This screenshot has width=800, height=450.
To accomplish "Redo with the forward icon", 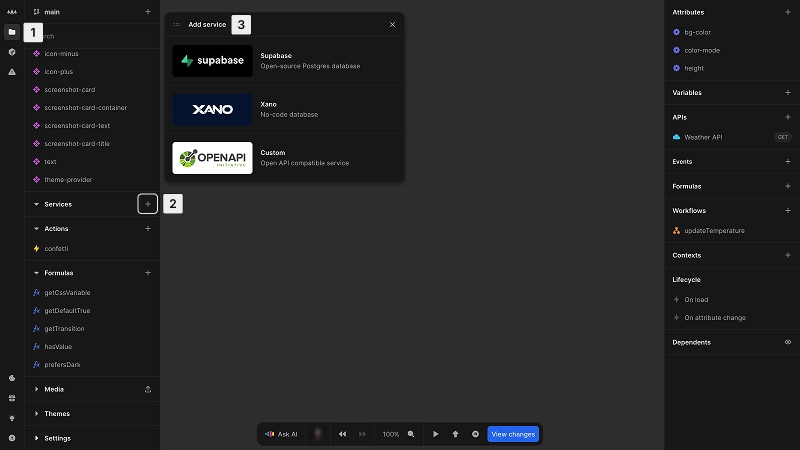I will tap(362, 434).
